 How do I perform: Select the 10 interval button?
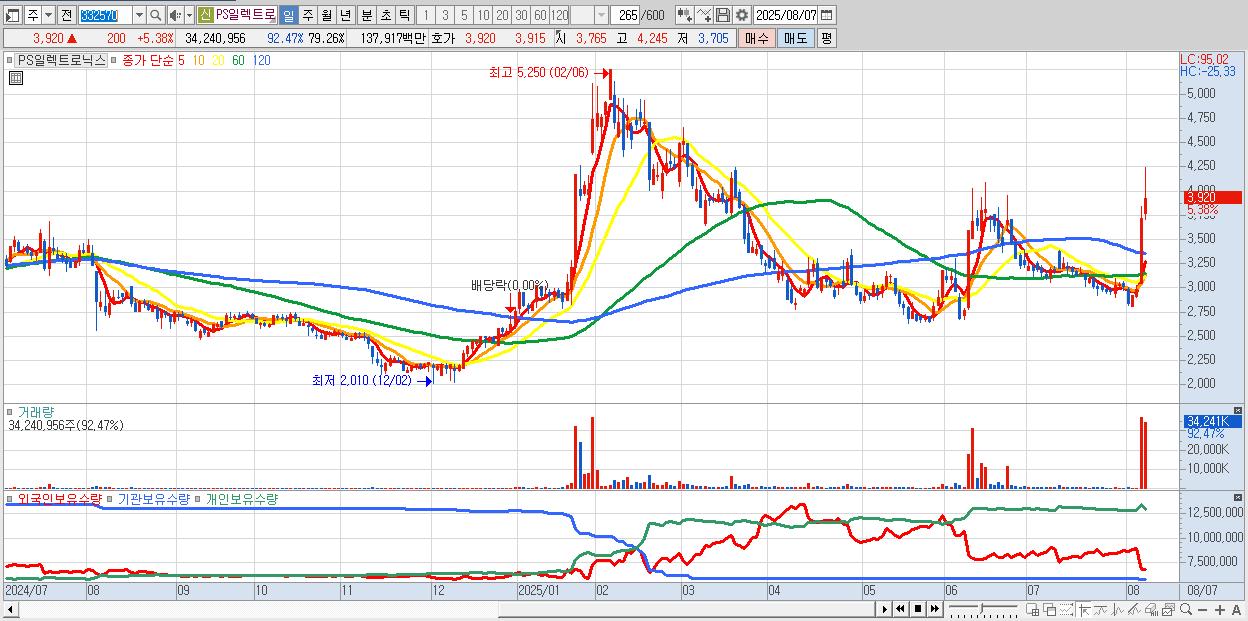coord(483,15)
